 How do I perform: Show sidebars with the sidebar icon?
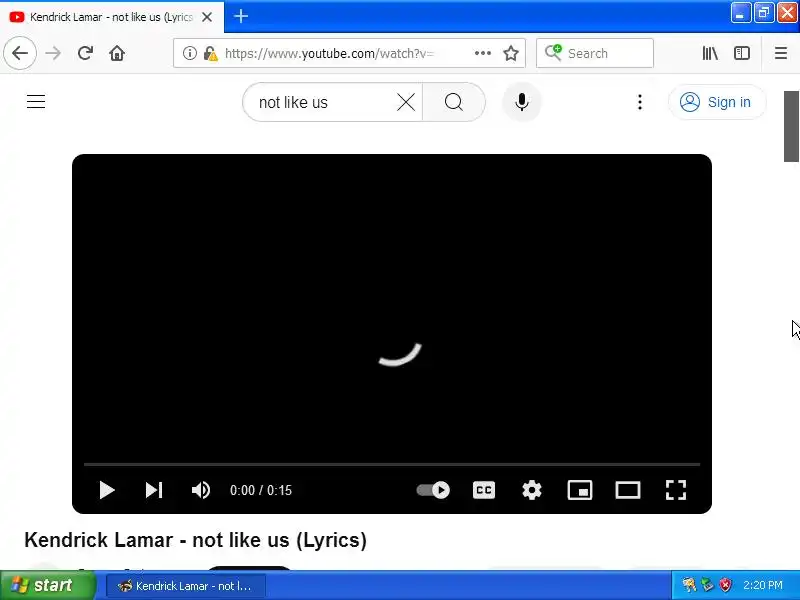[x=741, y=53]
